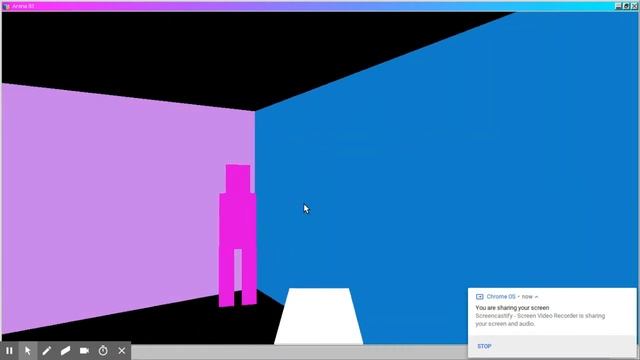The height and width of the screenshot is (360, 640).
Task: Toggle the embedded webcam camera icon
Action: click(x=84, y=351)
